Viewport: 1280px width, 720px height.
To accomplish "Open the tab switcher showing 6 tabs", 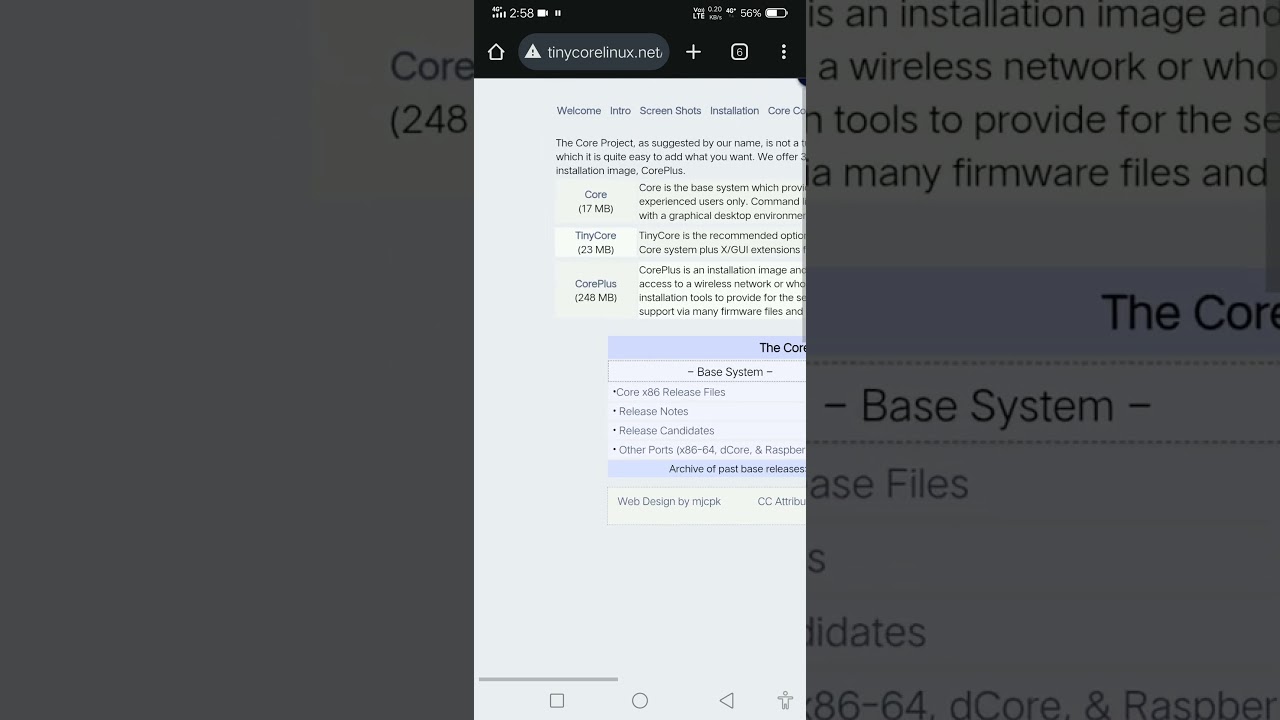I will click(739, 52).
